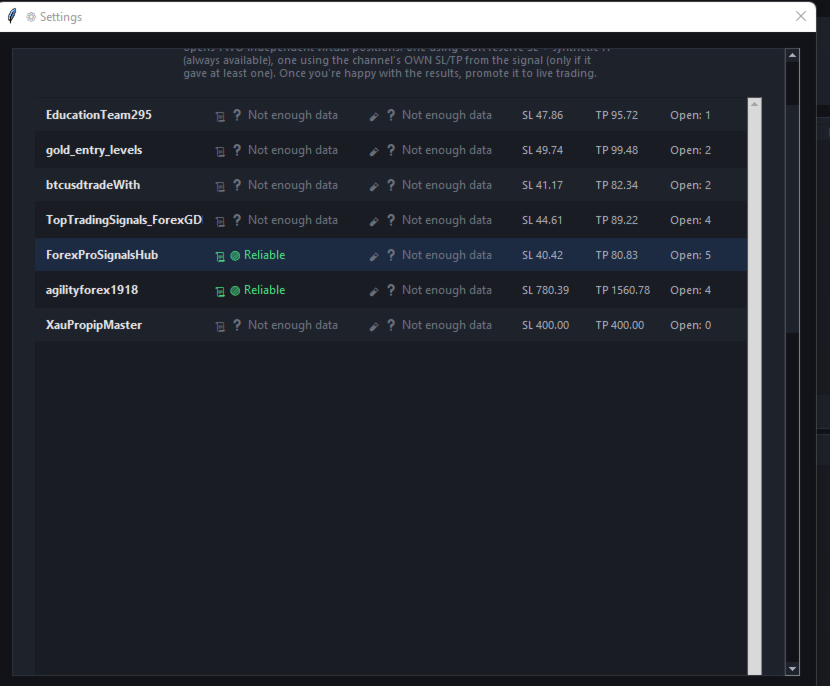Select the EducationTeam295 channel row
830x686 pixels.
coord(391,115)
